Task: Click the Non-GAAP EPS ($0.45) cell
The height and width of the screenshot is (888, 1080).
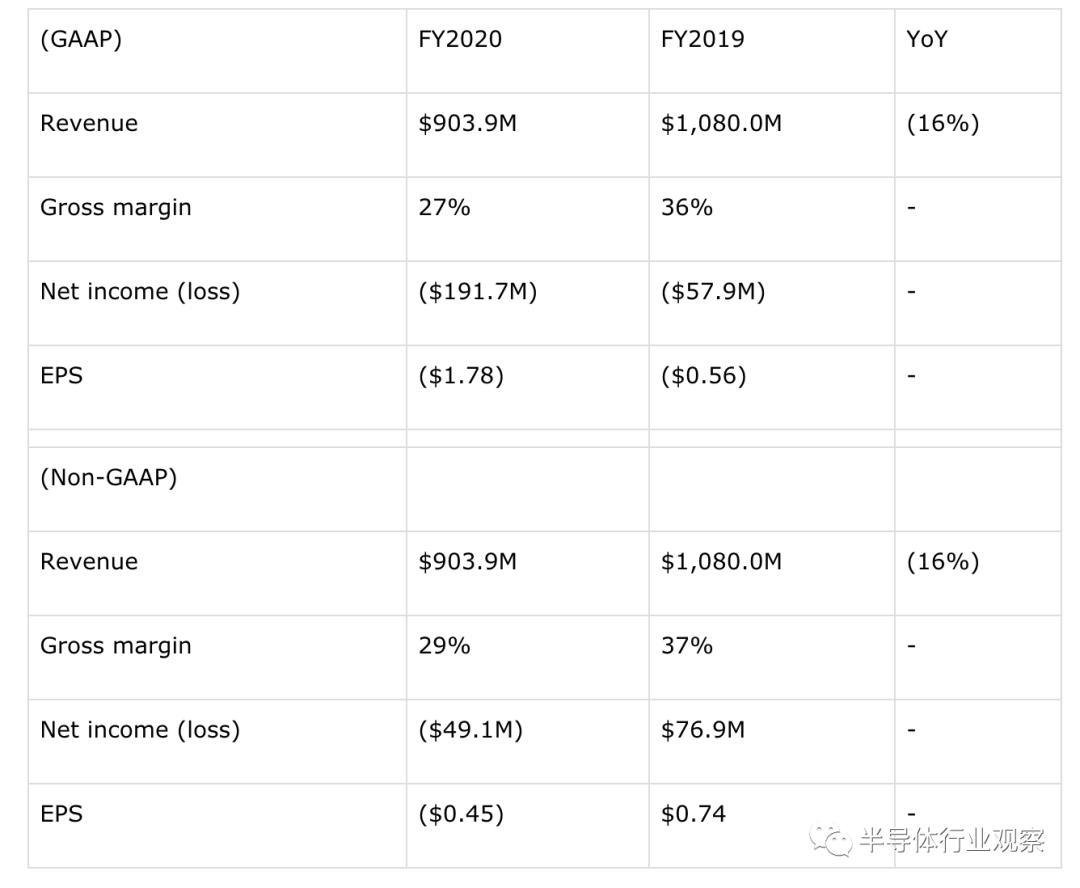Action: tap(528, 825)
